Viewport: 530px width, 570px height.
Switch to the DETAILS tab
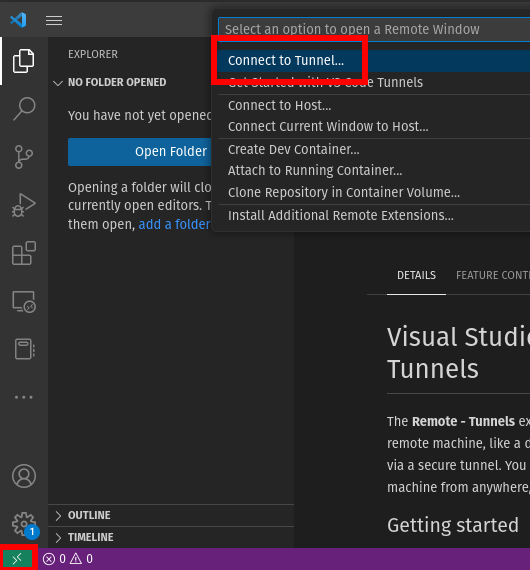[x=416, y=276]
